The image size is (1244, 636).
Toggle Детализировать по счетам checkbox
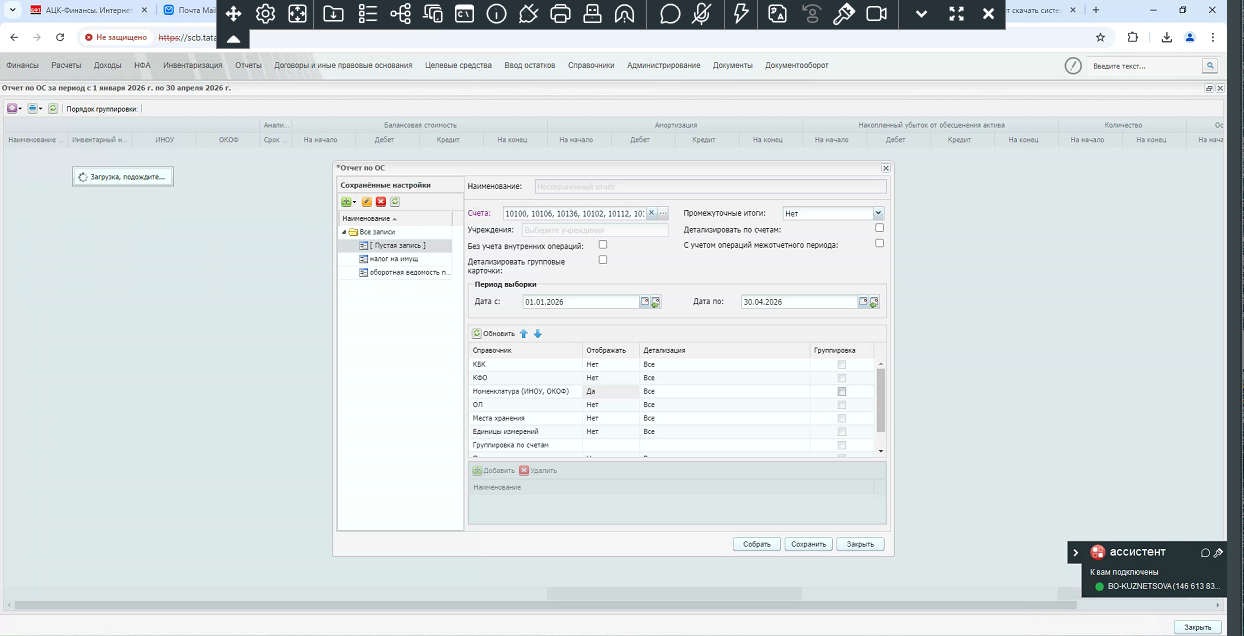(x=879, y=228)
